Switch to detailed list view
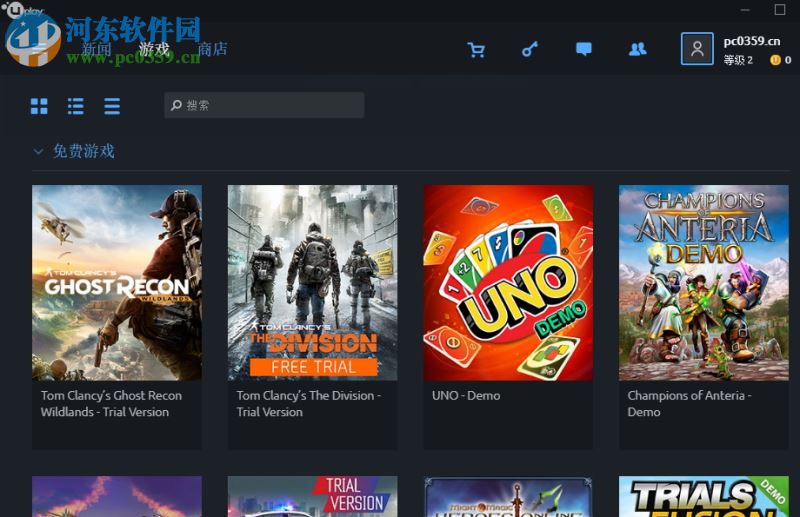 point(76,106)
